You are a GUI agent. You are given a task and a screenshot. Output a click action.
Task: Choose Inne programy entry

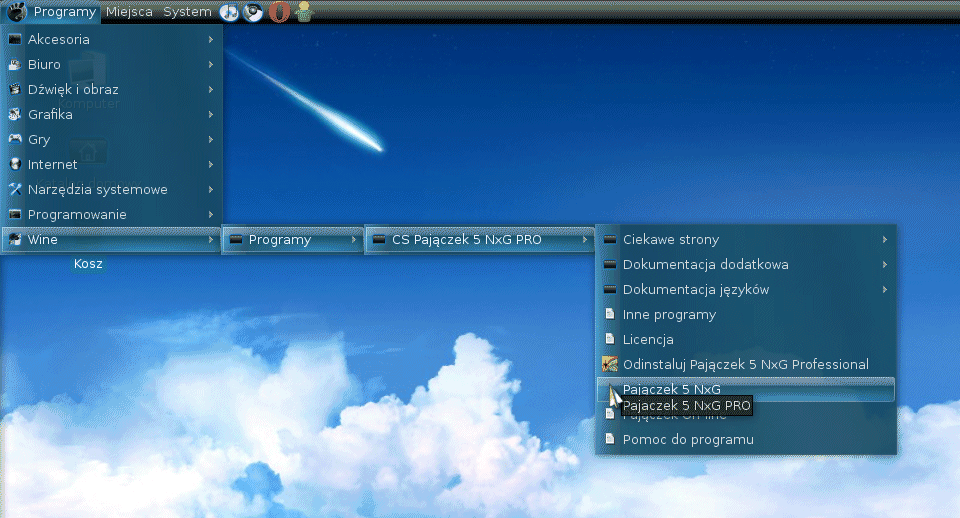746,315
